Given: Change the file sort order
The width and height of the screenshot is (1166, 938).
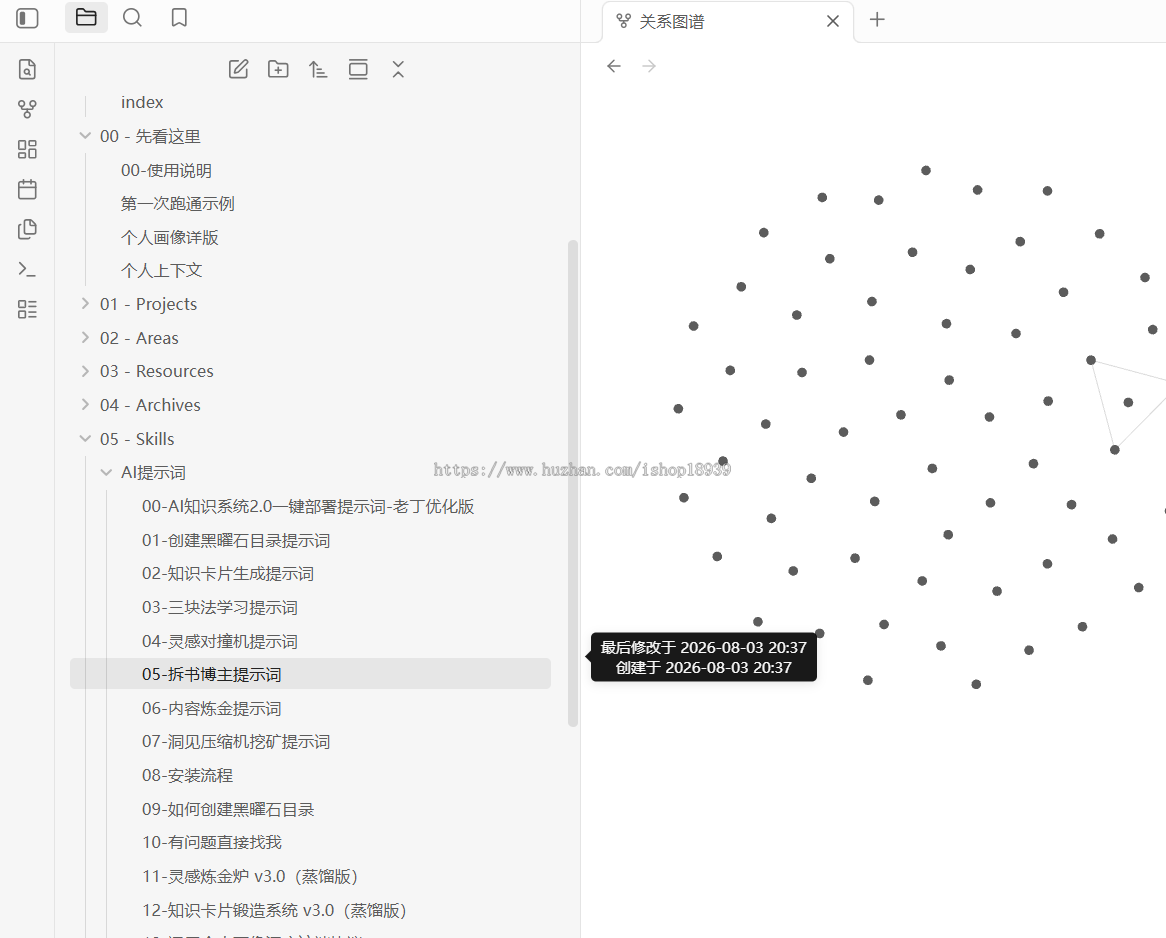Looking at the screenshot, I should click(318, 69).
